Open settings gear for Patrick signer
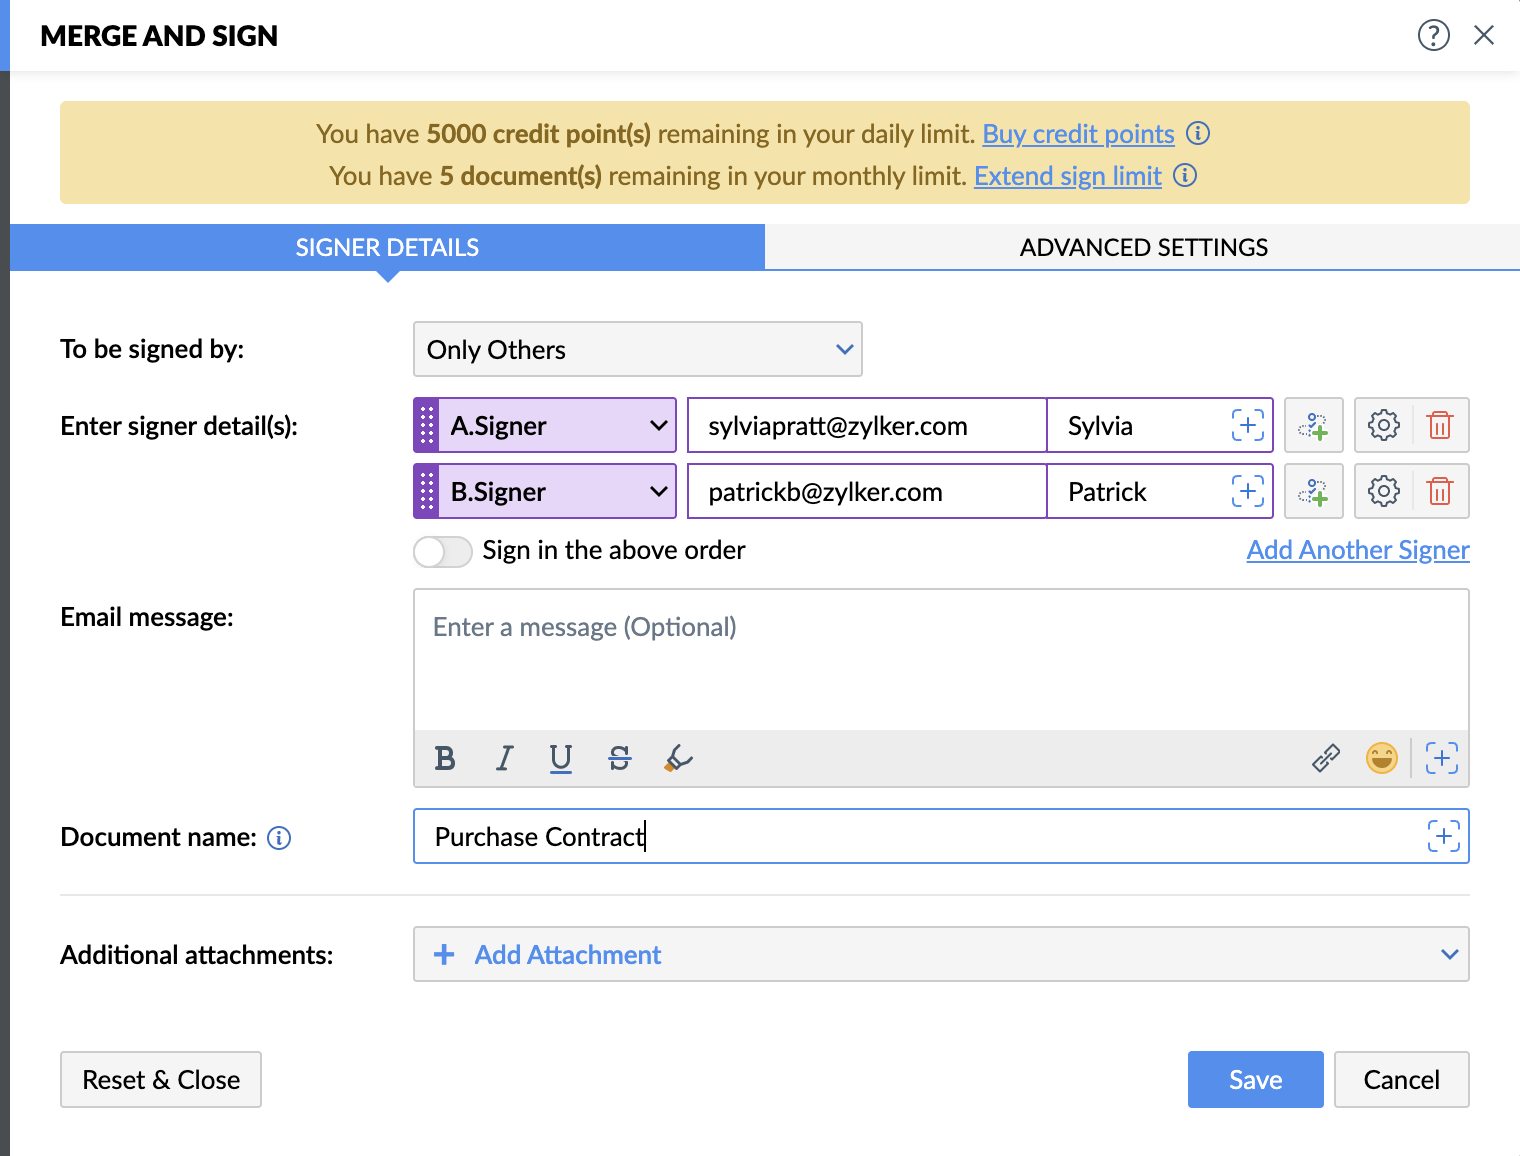1520x1156 pixels. (x=1383, y=492)
